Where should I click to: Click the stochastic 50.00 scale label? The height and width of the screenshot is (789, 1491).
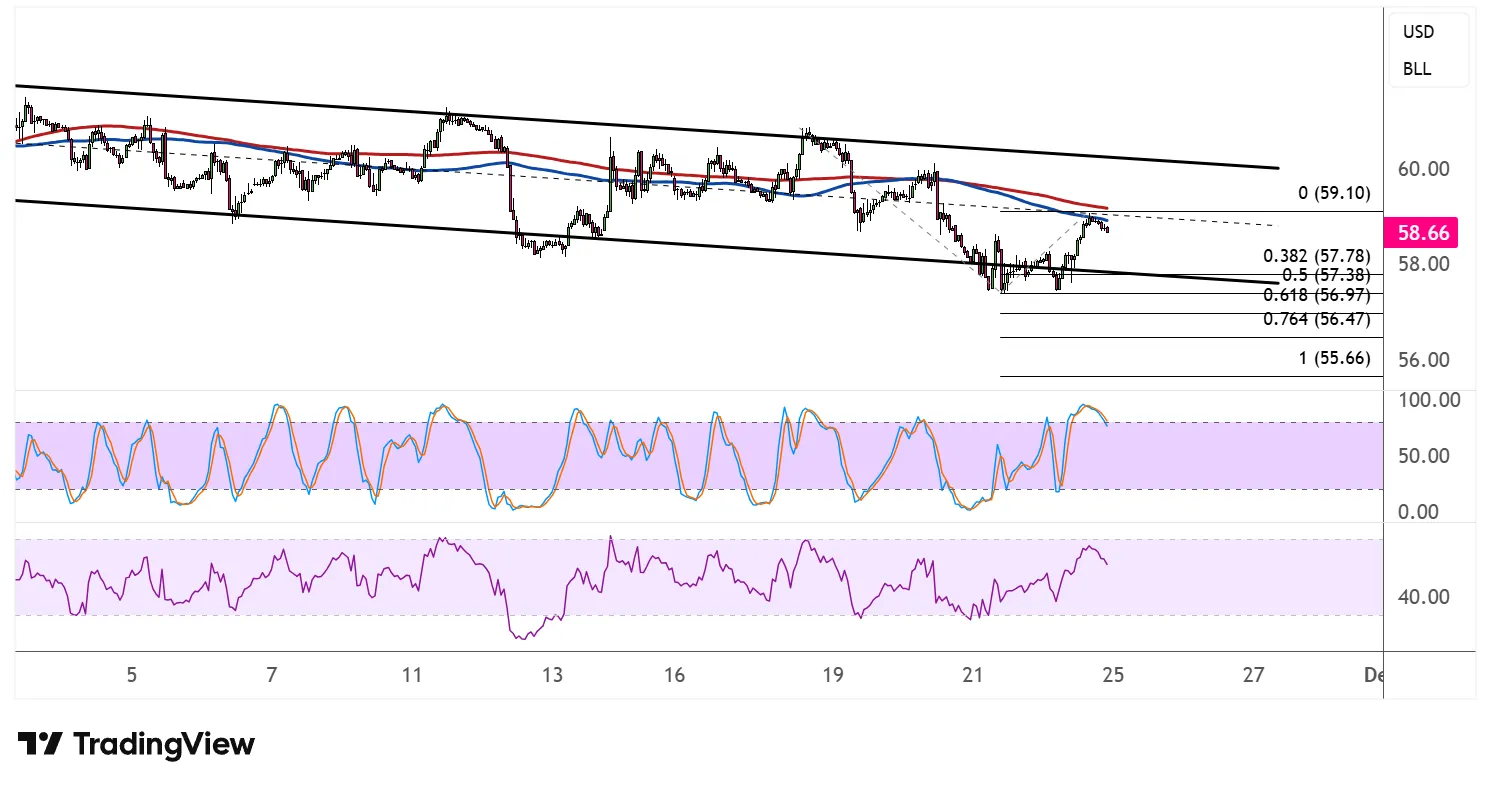coord(1424,456)
